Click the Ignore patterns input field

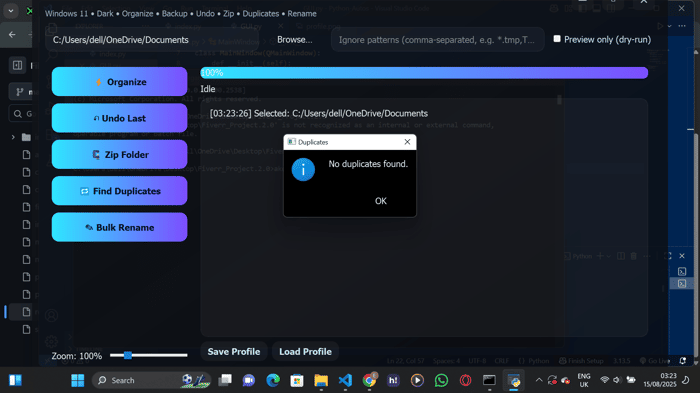[x=438, y=40]
